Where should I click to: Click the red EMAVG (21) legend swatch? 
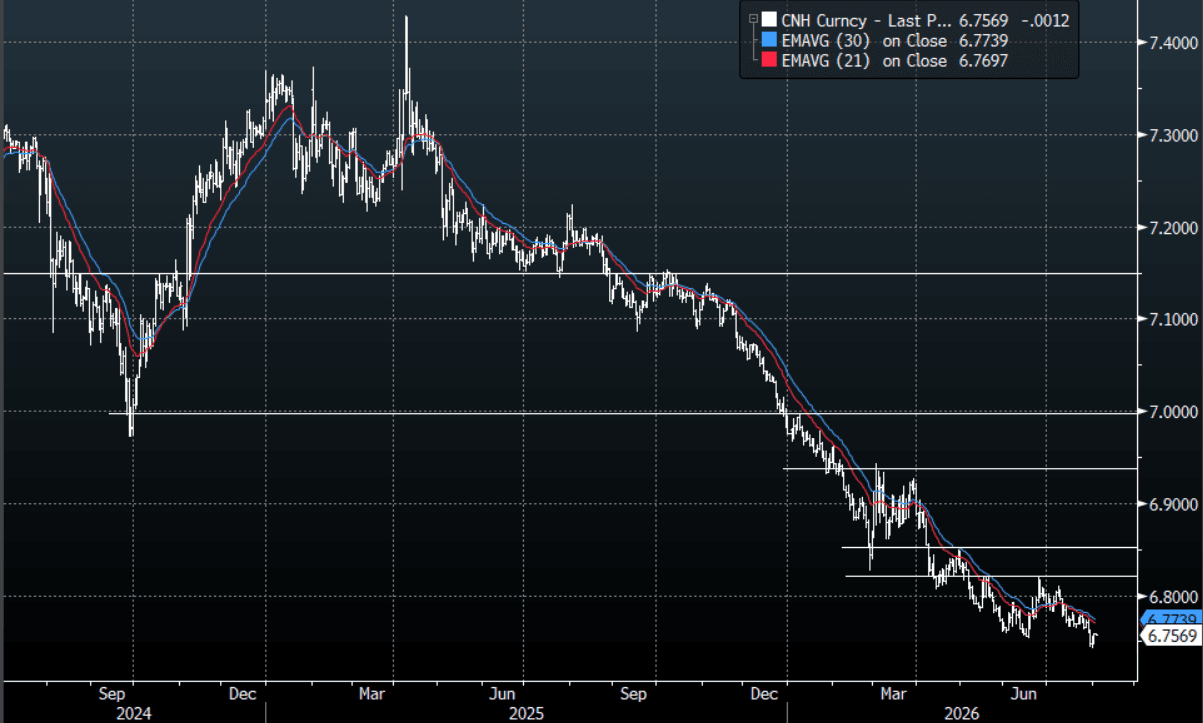click(767, 61)
